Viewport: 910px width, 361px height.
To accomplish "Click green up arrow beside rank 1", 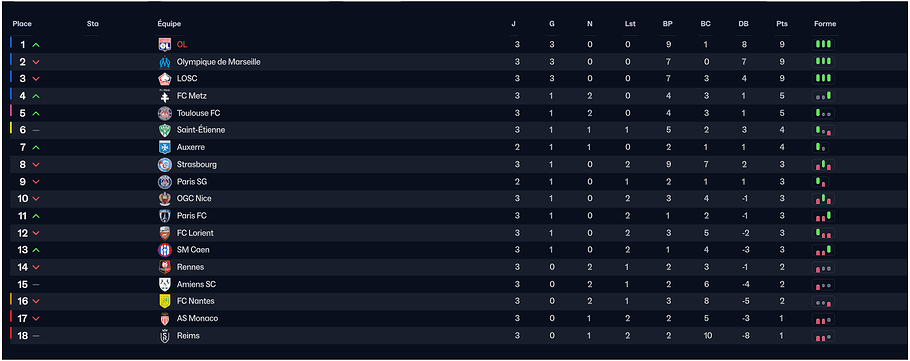I will click(36, 45).
